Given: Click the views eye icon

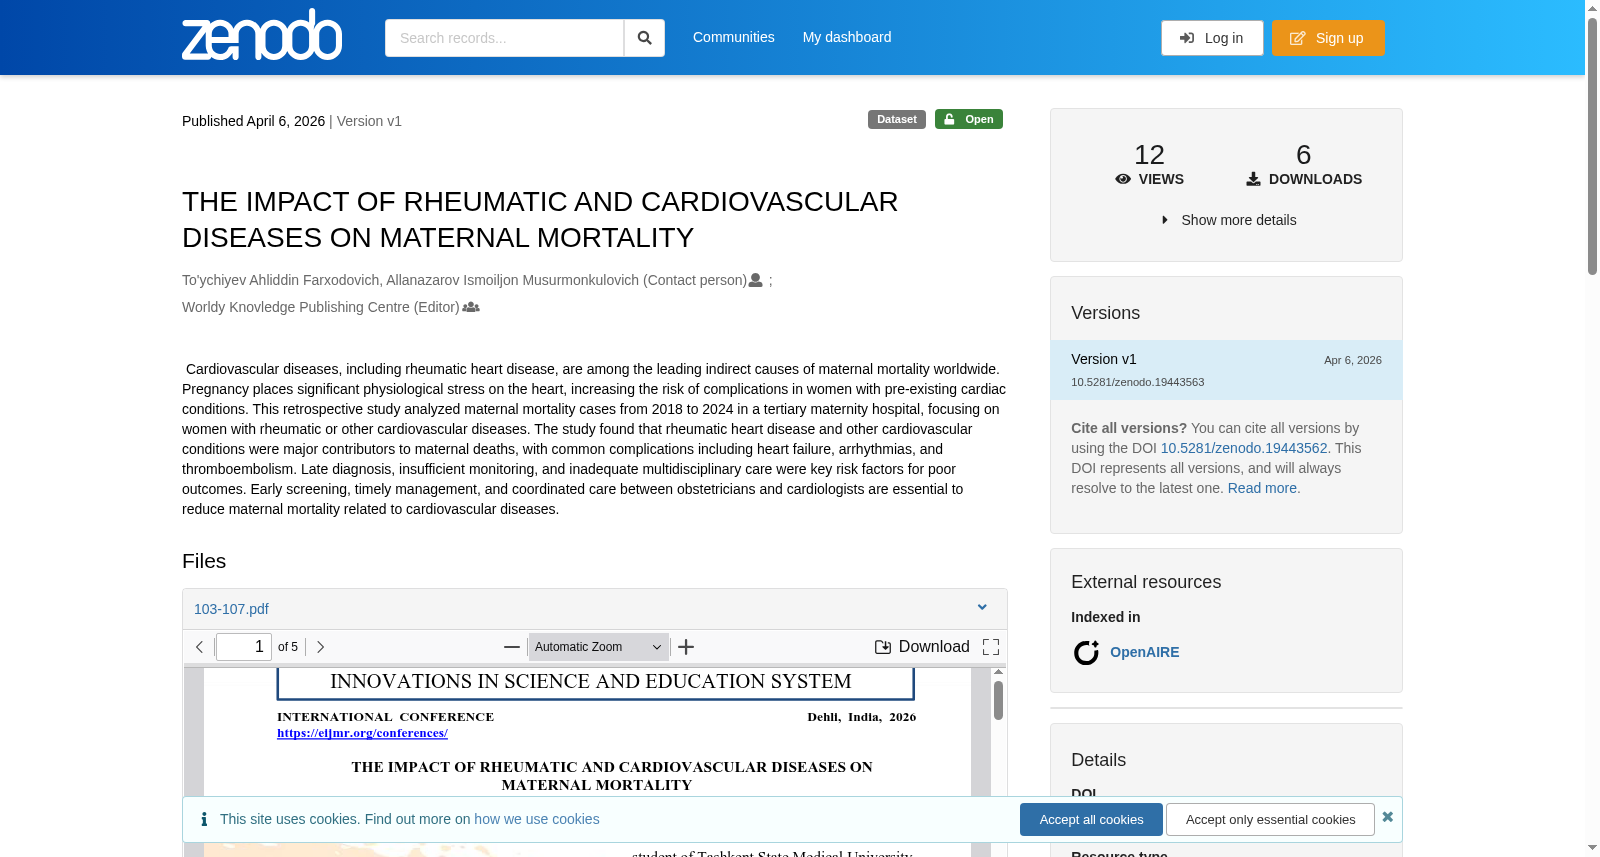Looking at the screenshot, I should point(1123,179).
